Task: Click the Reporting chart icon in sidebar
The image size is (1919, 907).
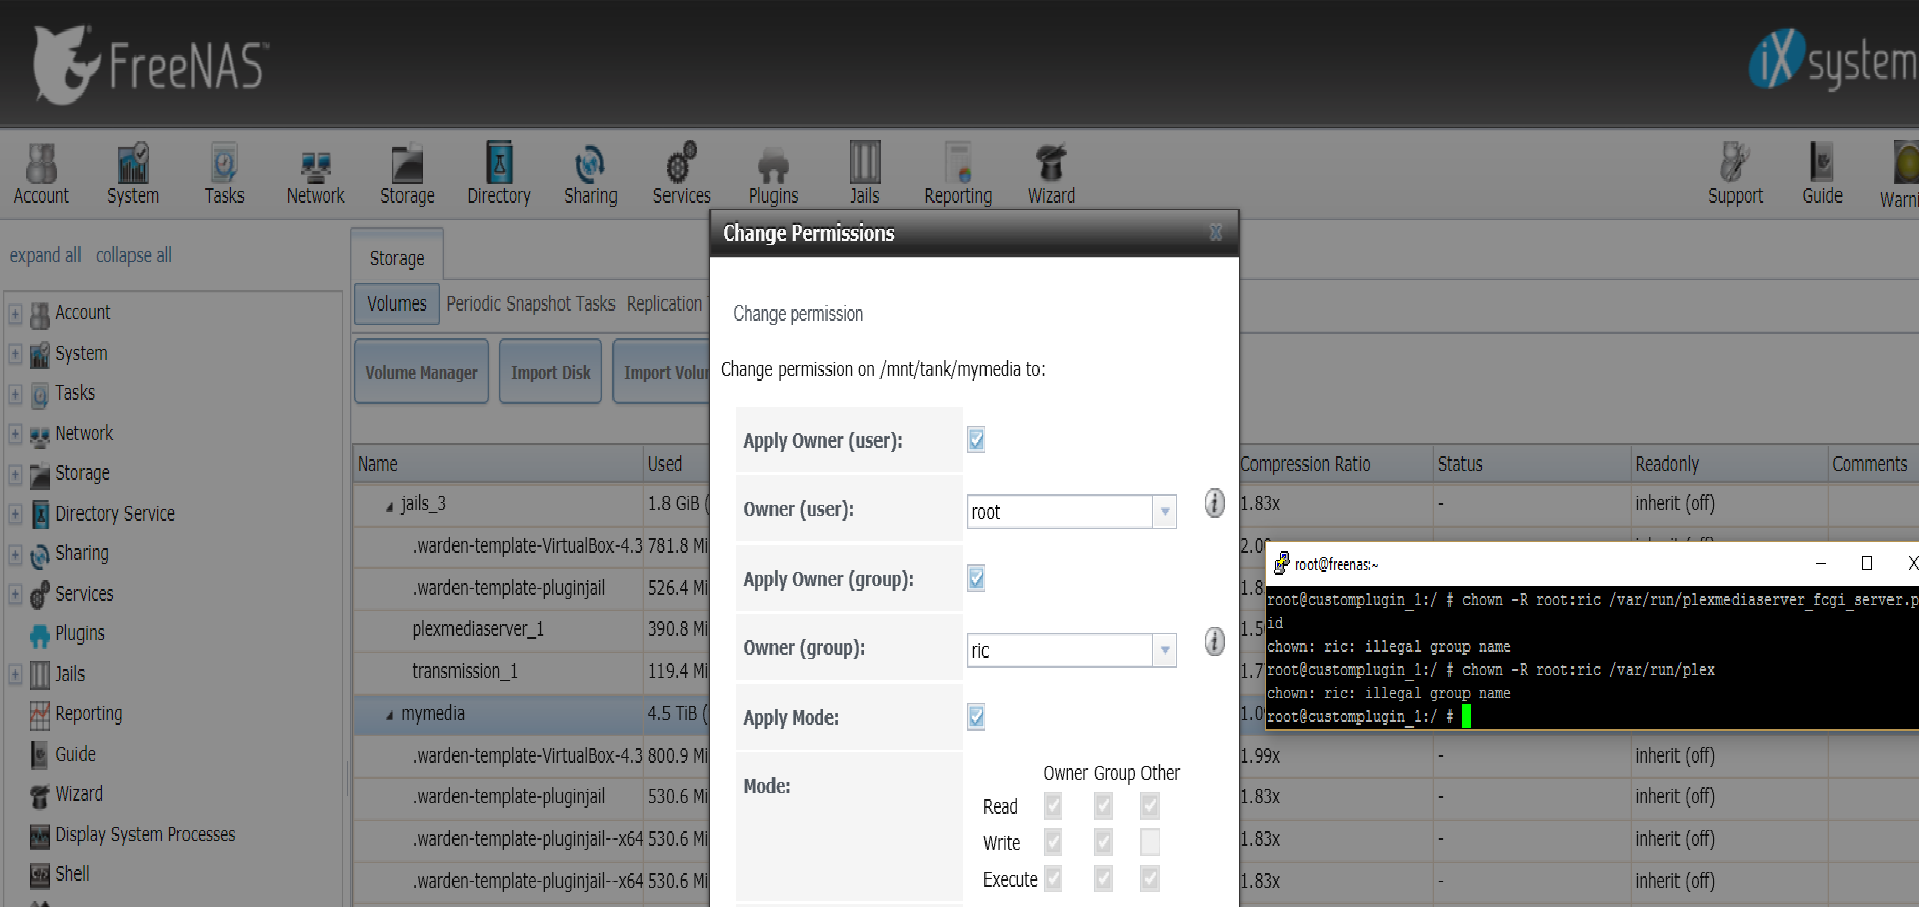Action: click(x=40, y=715)
